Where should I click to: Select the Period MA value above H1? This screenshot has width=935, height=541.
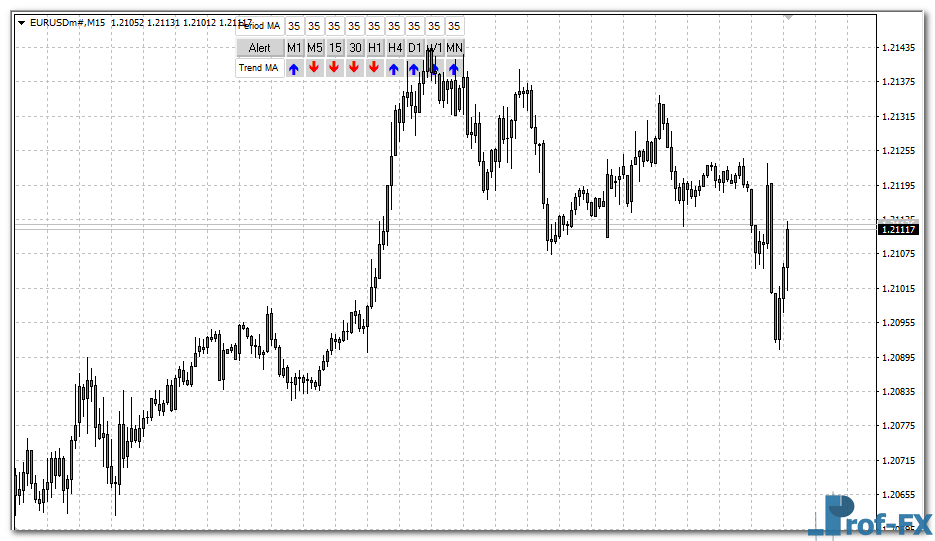pos(374,27)
